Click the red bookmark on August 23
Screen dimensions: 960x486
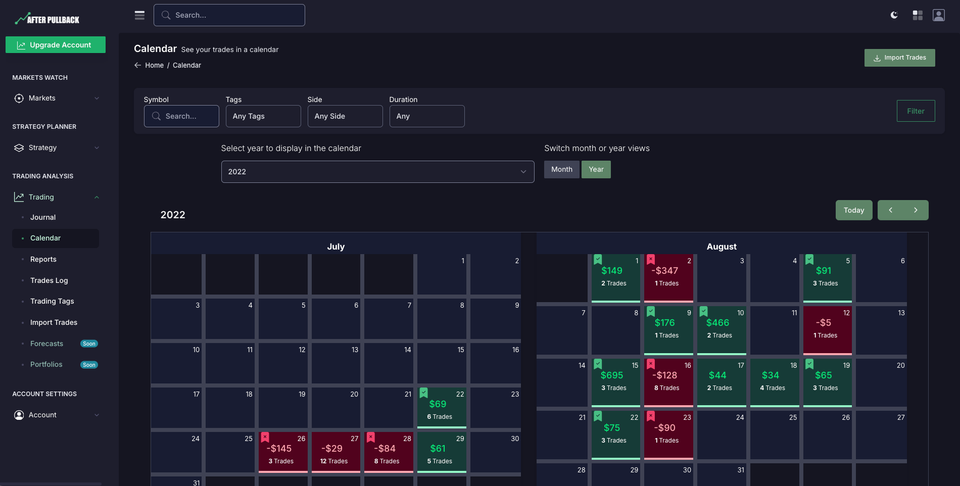tap(650, 417)
